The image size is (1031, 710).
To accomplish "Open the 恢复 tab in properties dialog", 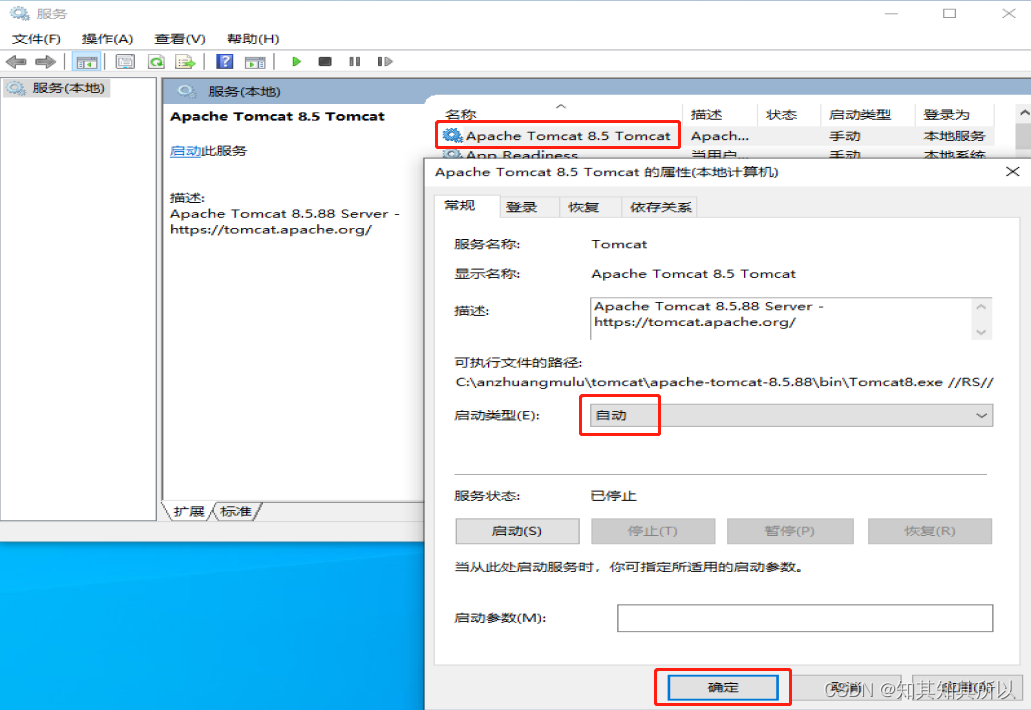I will point(590,207).
